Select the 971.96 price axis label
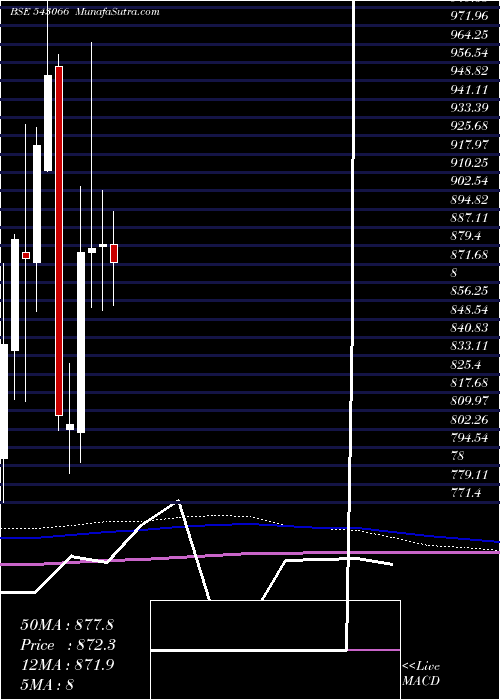This screenshot has height=700, width=500. point(469,17)
